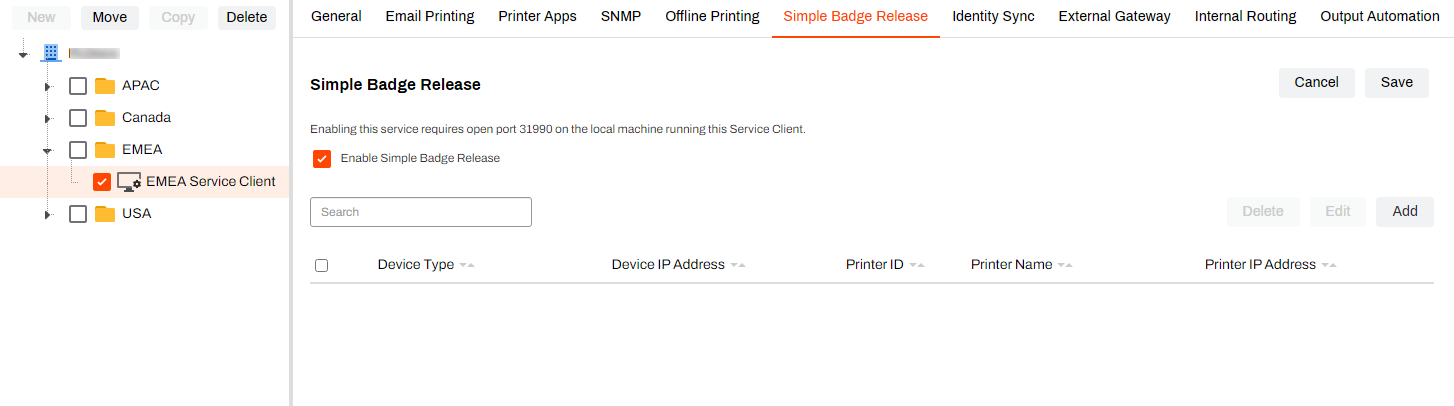Uncheck the EMEA Service Client checkbox

102,182
